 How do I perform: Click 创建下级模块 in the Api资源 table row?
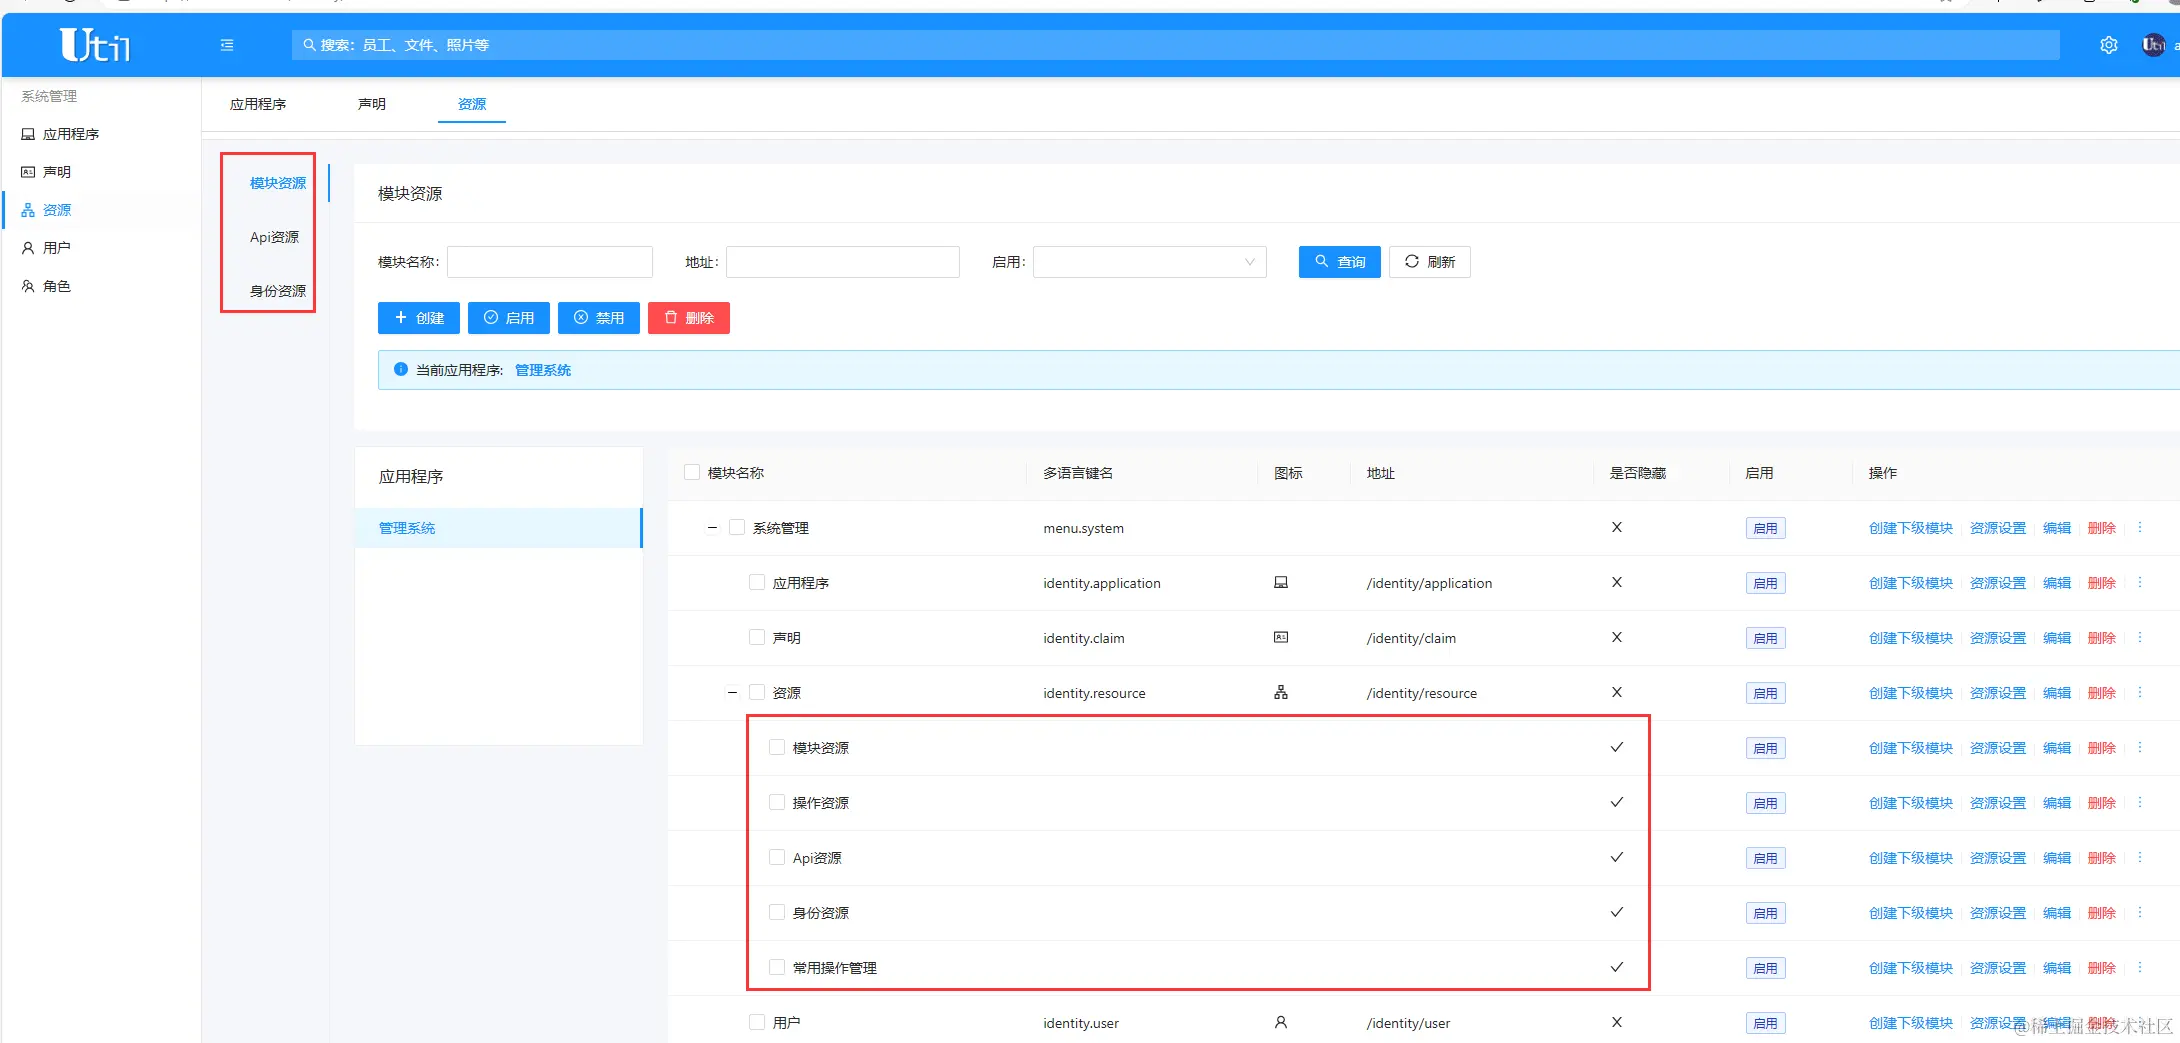click(x=1911, y=858)
